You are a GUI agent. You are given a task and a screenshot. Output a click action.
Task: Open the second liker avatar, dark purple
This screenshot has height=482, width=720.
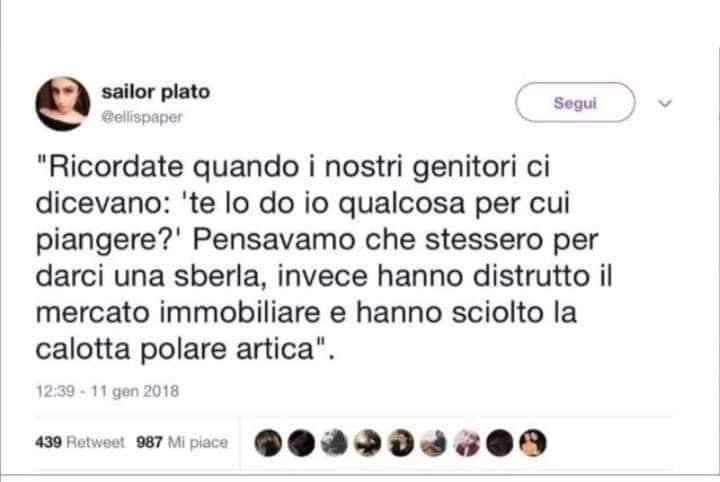301,443
